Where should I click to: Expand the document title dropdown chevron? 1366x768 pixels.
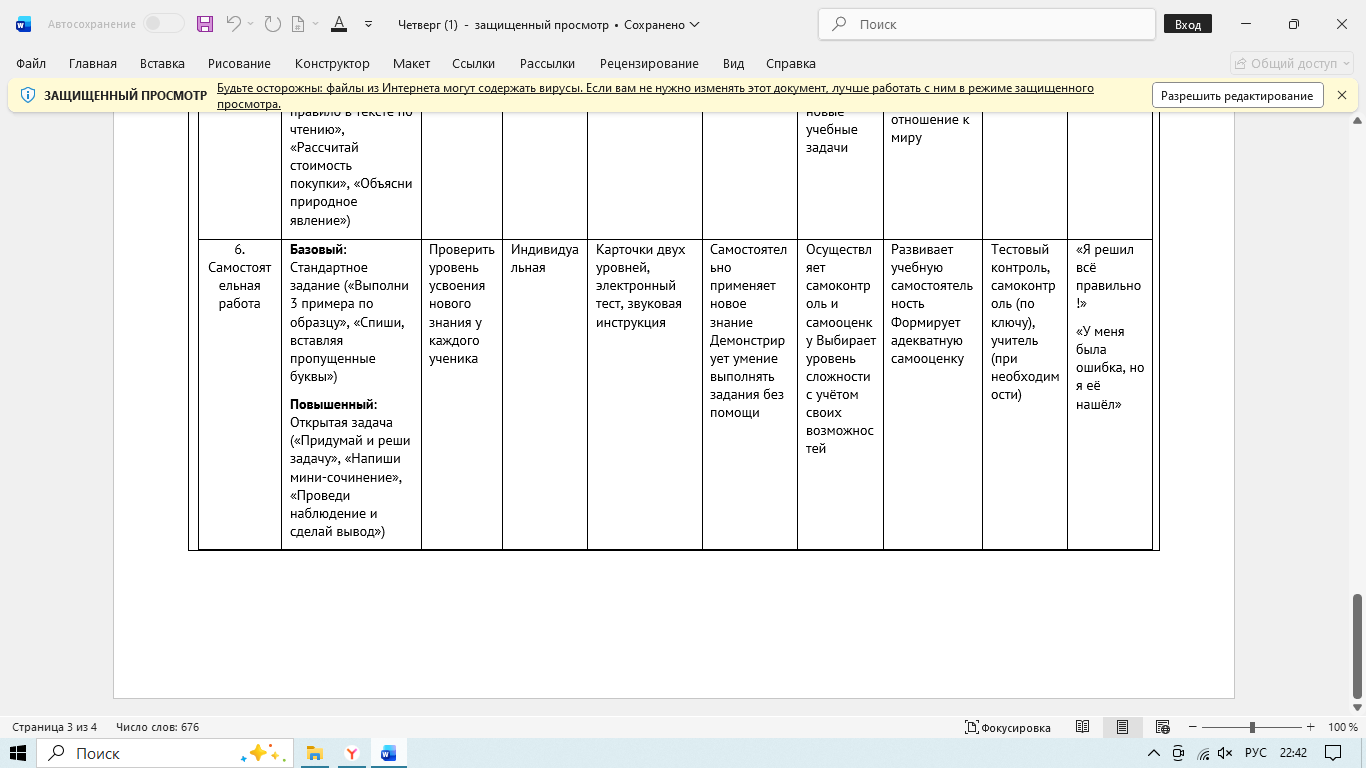(x=695, y=24)
